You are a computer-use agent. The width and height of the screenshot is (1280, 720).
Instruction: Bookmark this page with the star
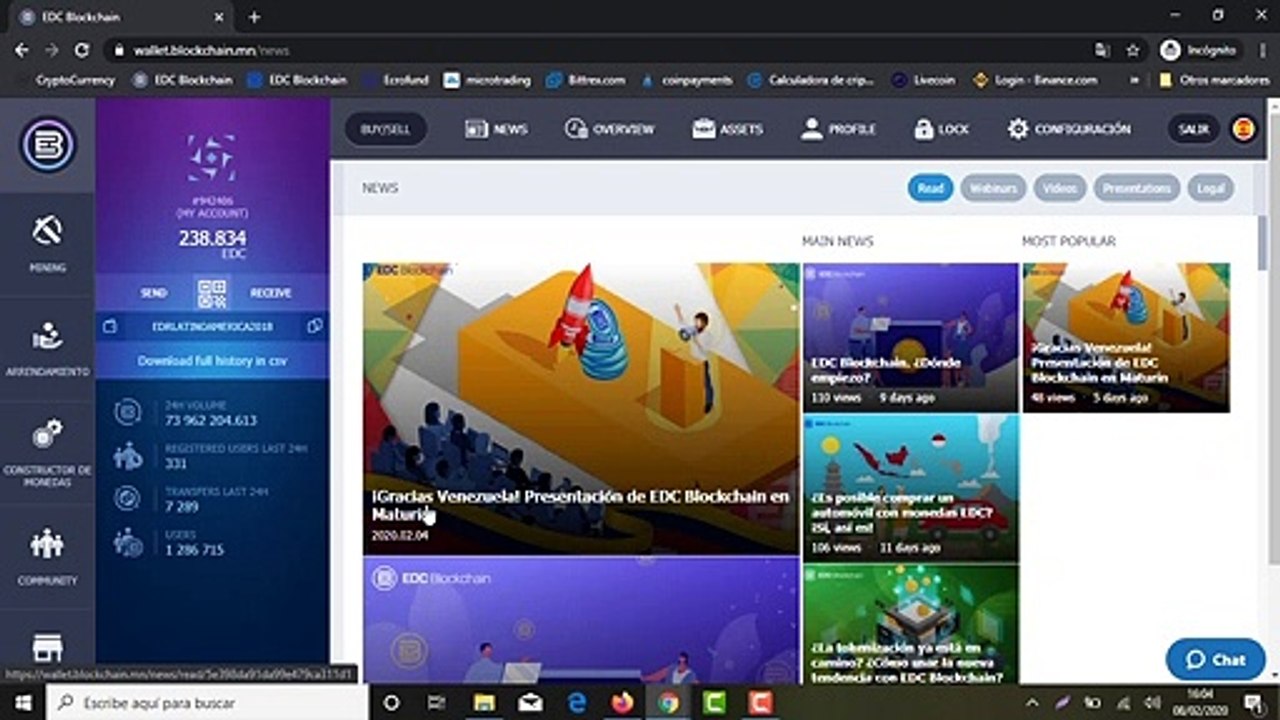tap(1132, 50)
